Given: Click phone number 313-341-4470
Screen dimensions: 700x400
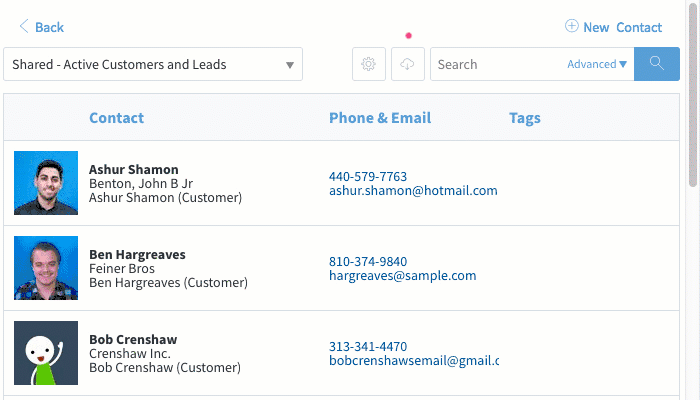Looking at the screenshot, I should (x=368, y=346).
